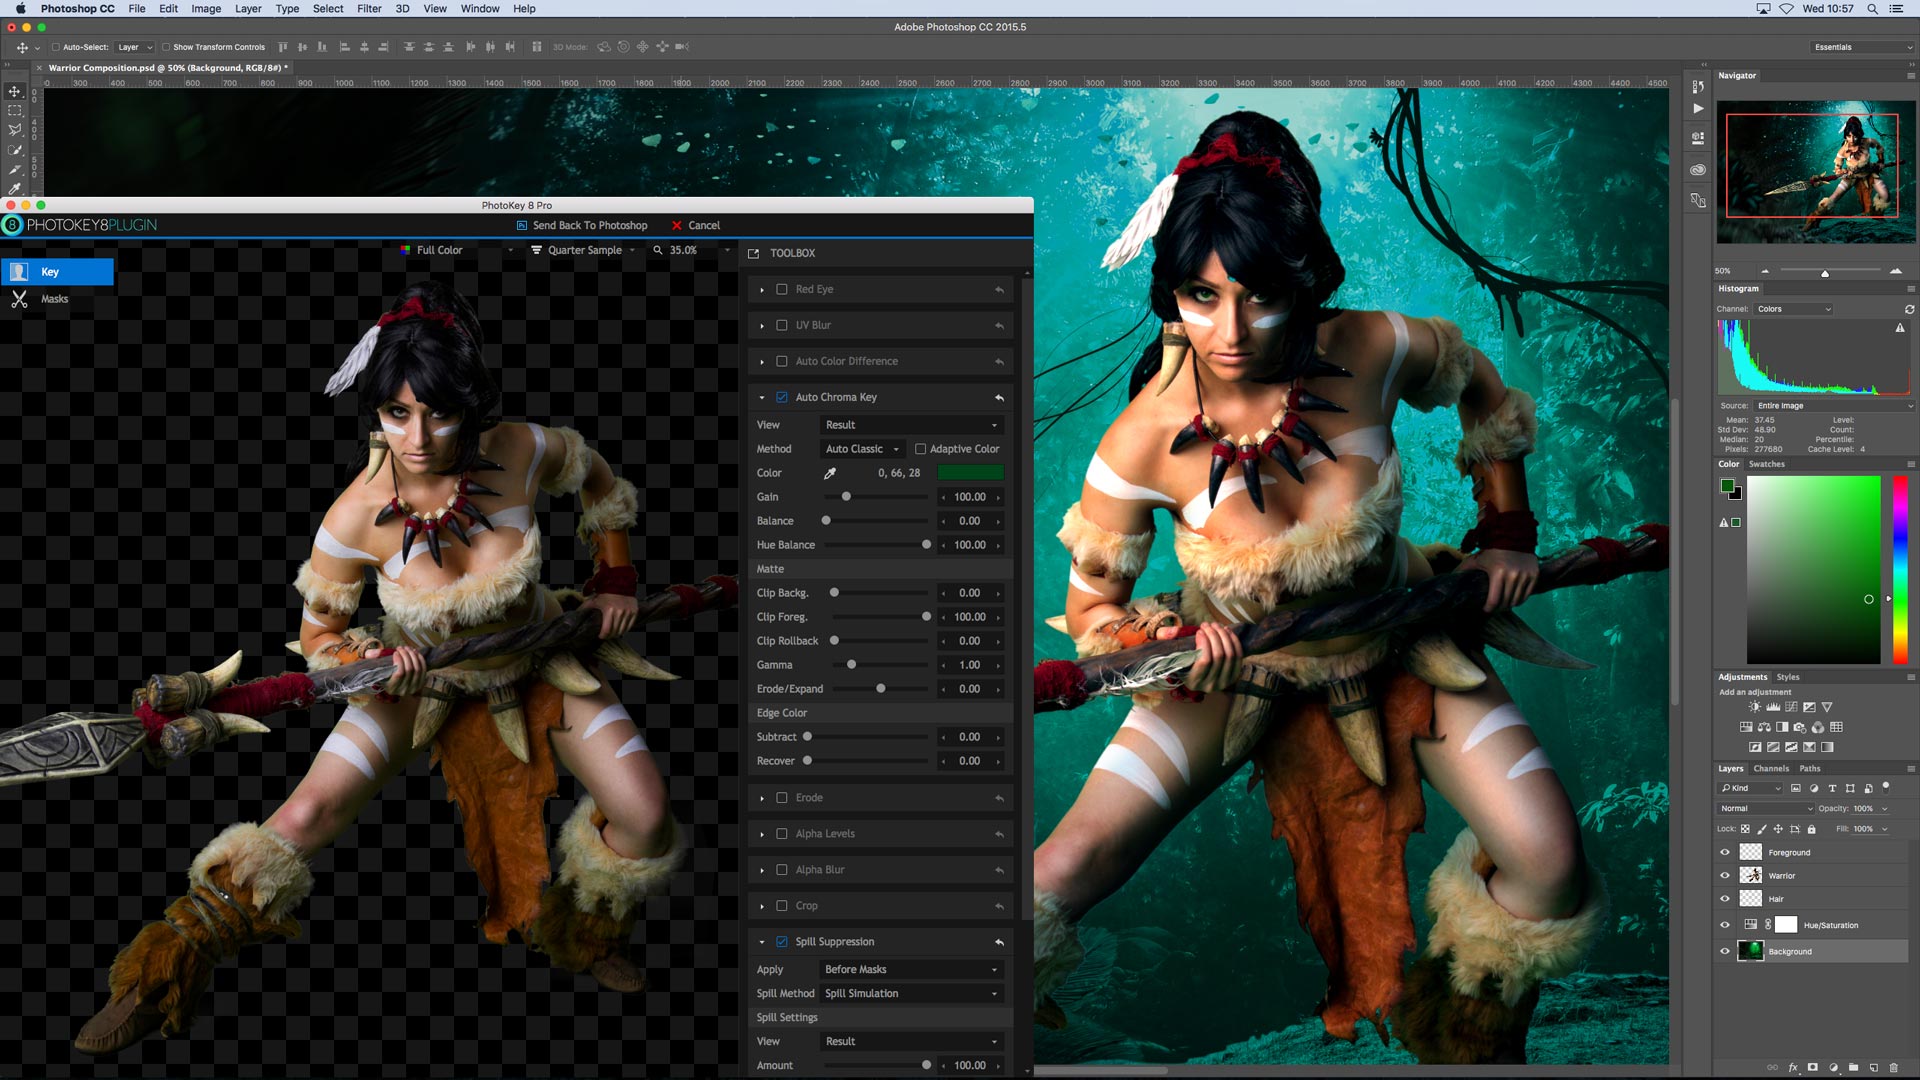1920x1080 pixels.
Task: Open the Quarter Sample quality selector
Action: click(x=584, y=251)
